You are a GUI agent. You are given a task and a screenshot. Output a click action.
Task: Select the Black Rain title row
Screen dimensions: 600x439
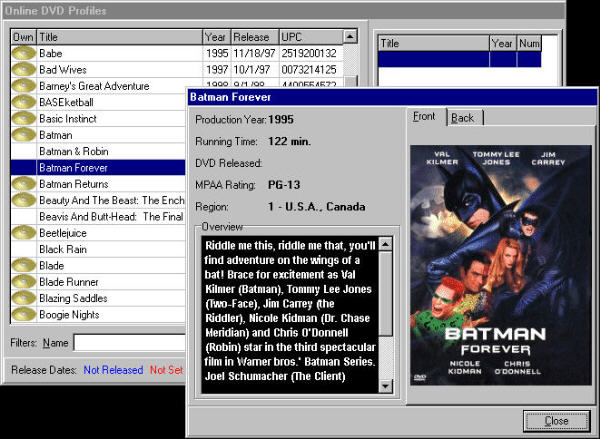(x=98, y=249)
